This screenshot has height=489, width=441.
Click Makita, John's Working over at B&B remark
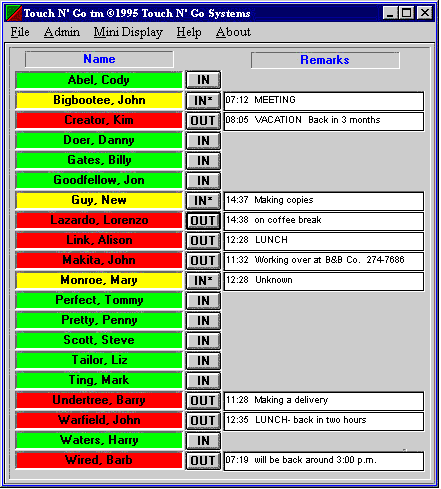[x=324, y=261]
